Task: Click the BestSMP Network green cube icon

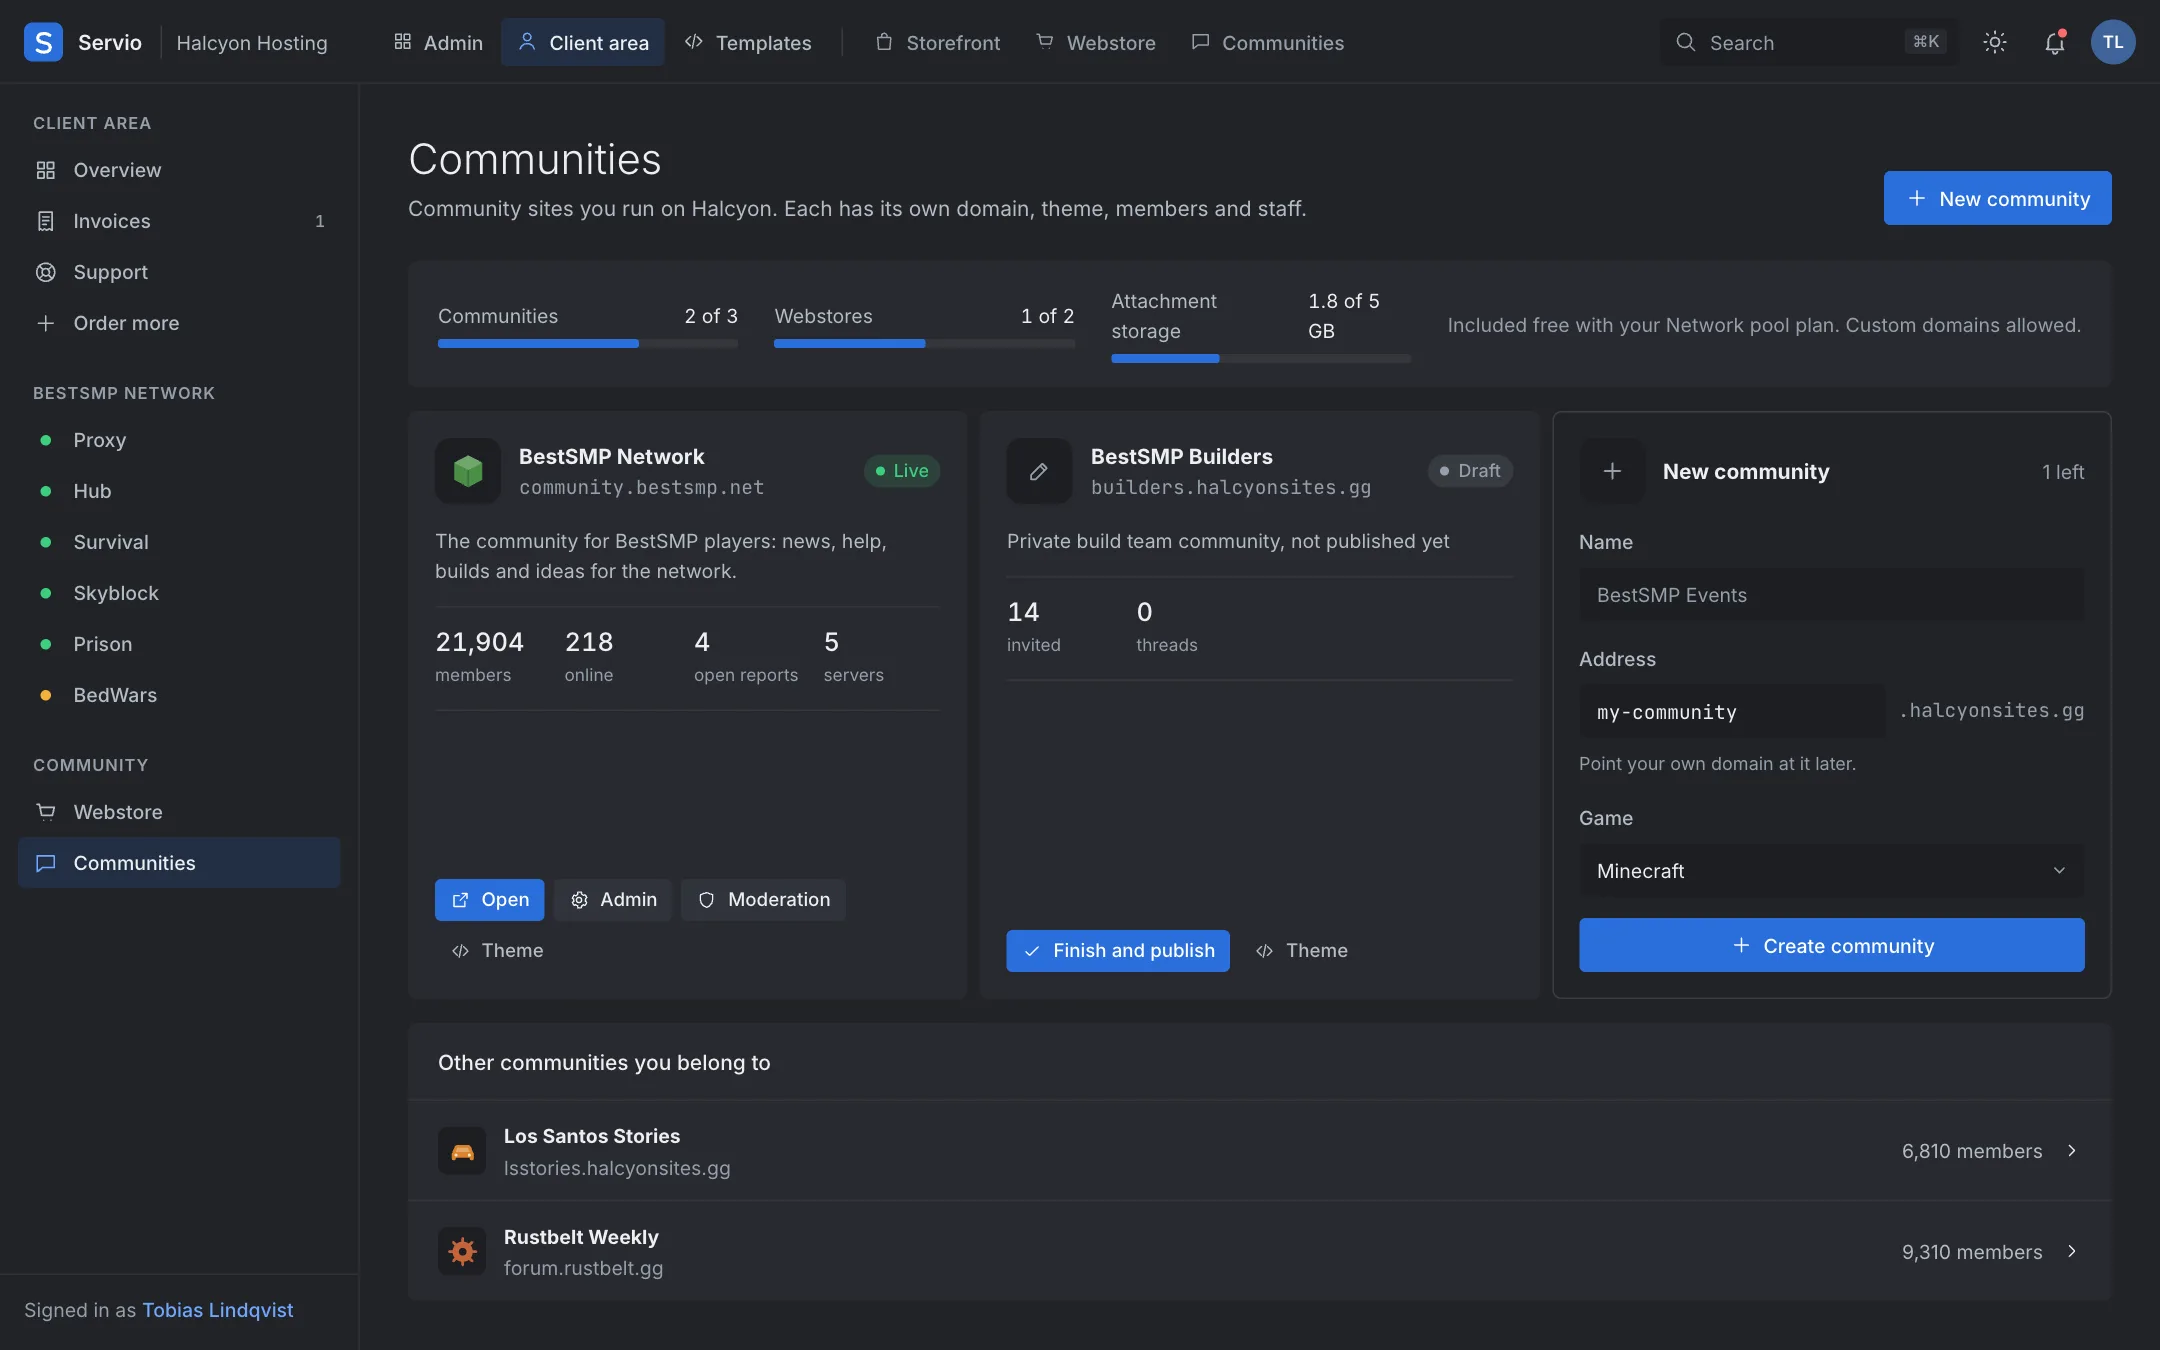Action: tap(468, 471)
